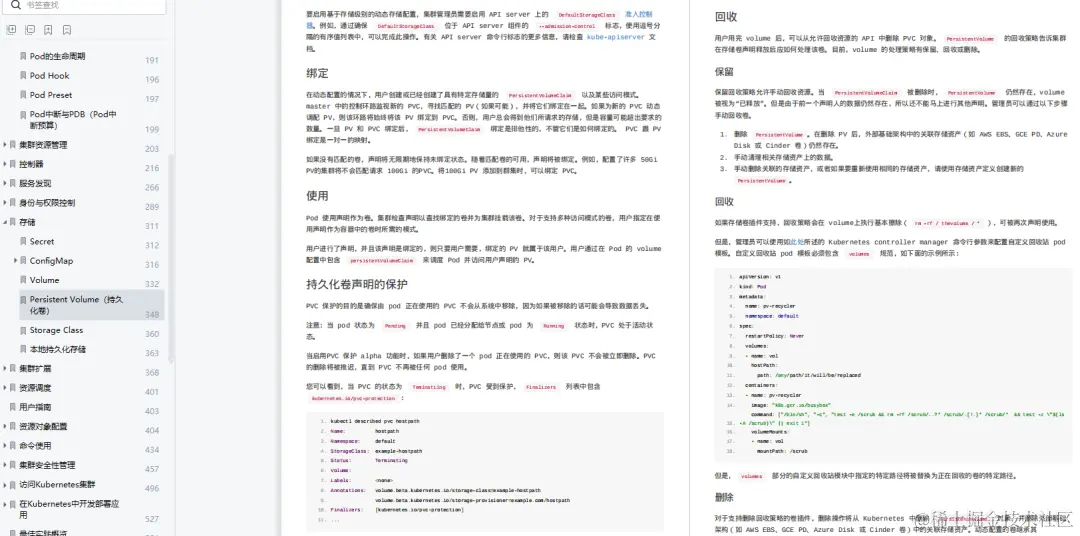
Task: Open the 准入控制器 hyperlink in document
Action: (638, 14)
